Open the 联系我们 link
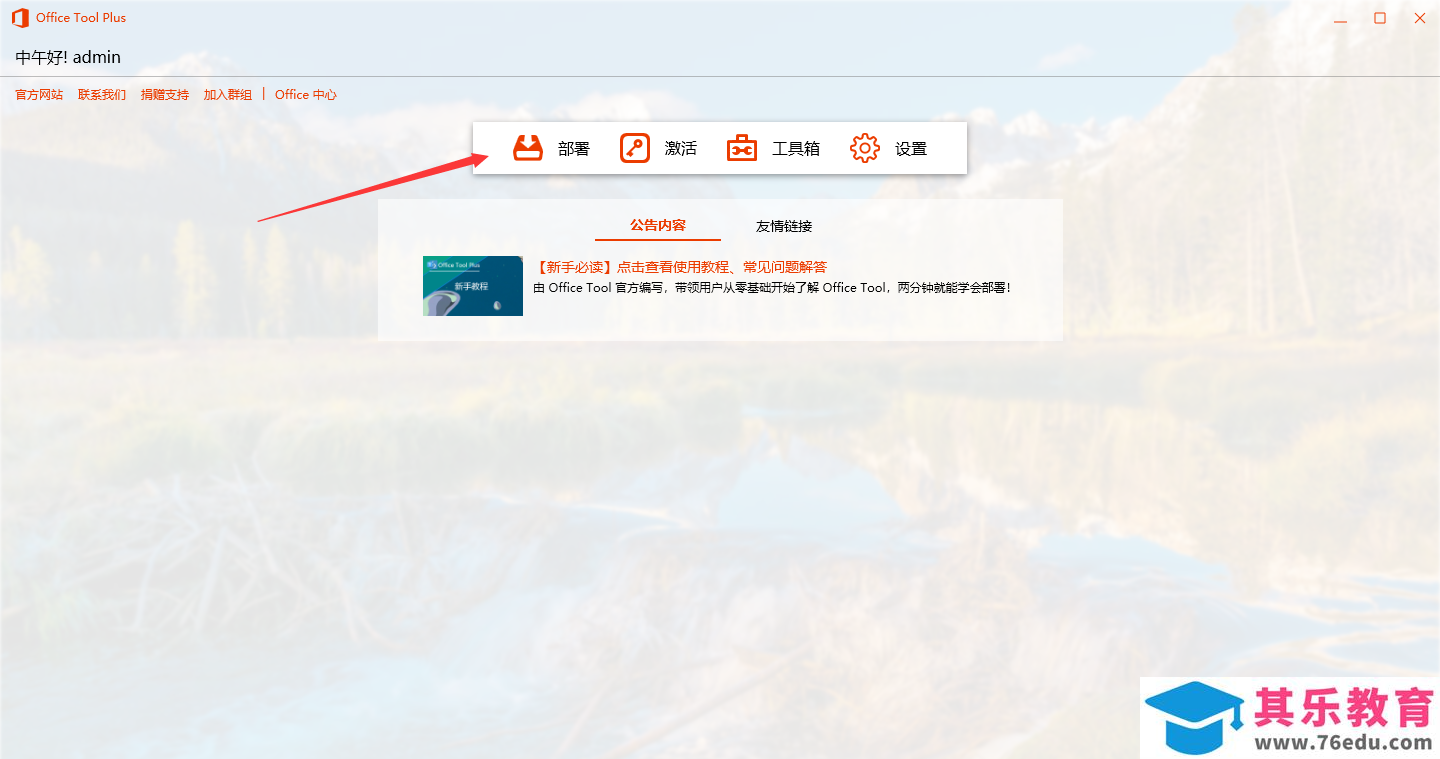 click(x=102, y=95)
